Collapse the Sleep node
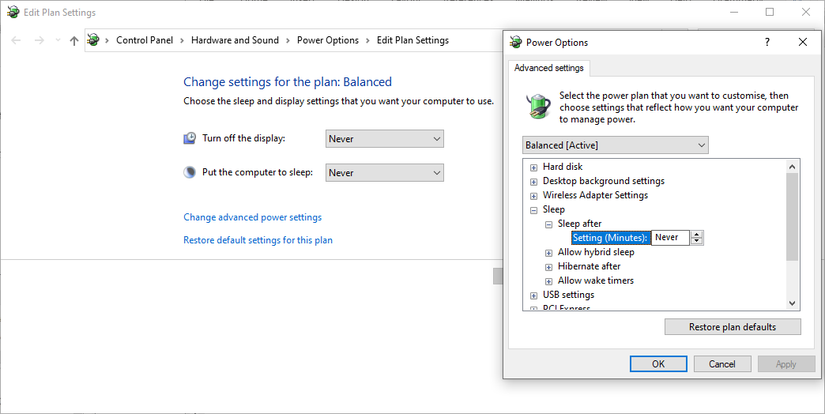The height and width of the screenshot is (414, 825). pyautogui.click(x=534, y=210)
